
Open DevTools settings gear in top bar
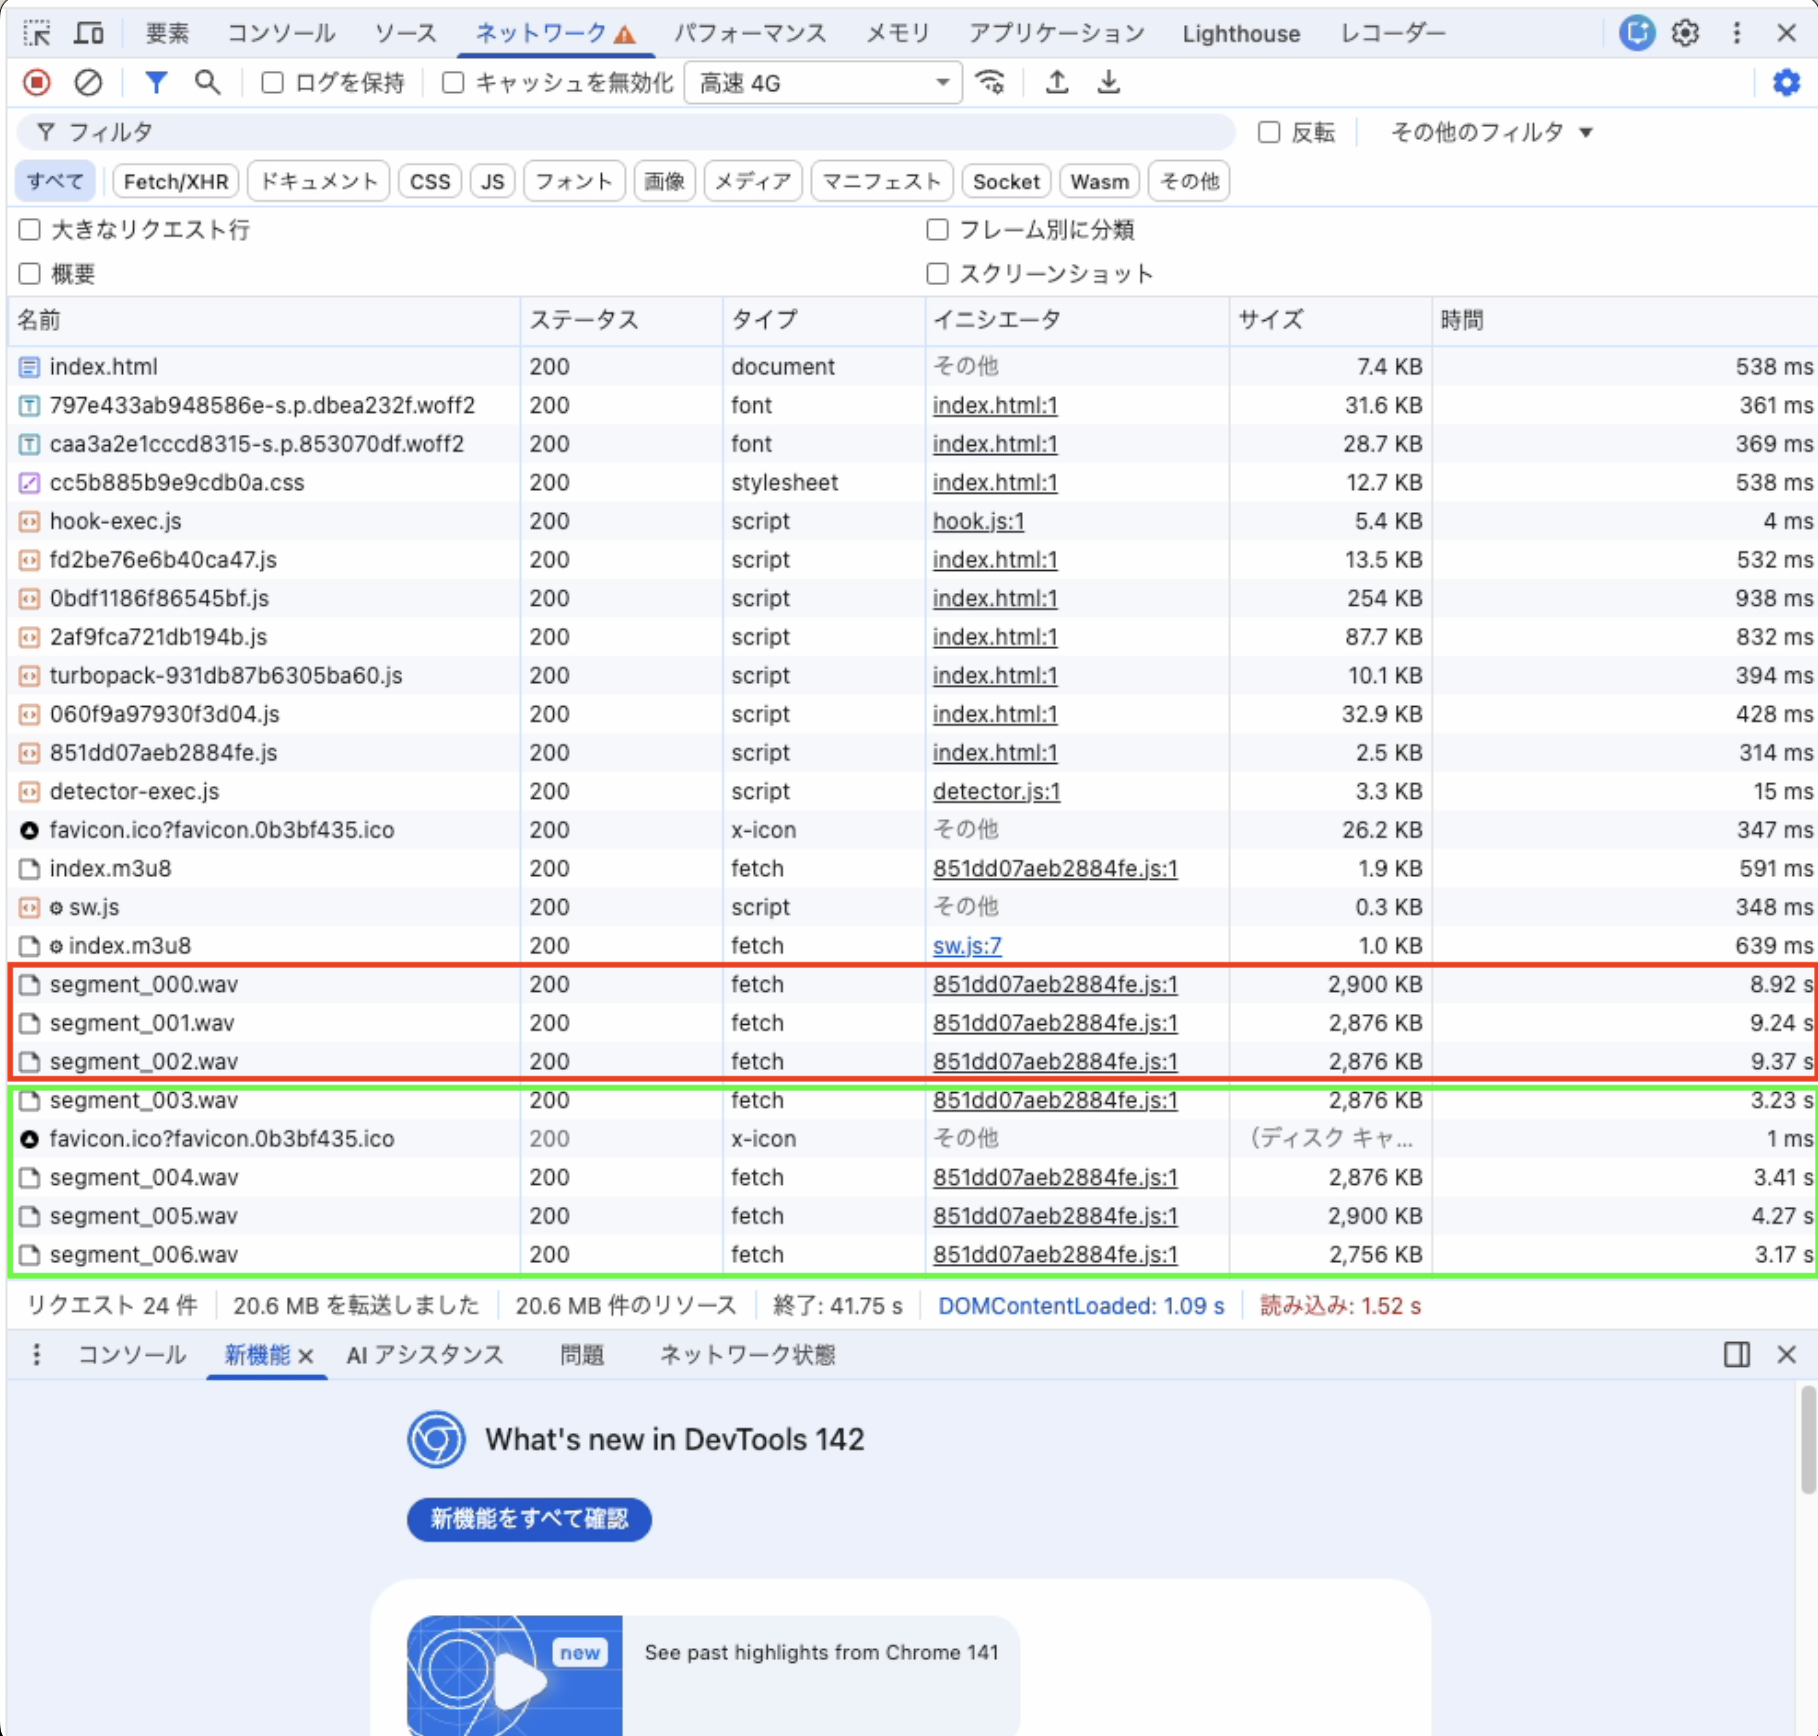coord(1686,33)
